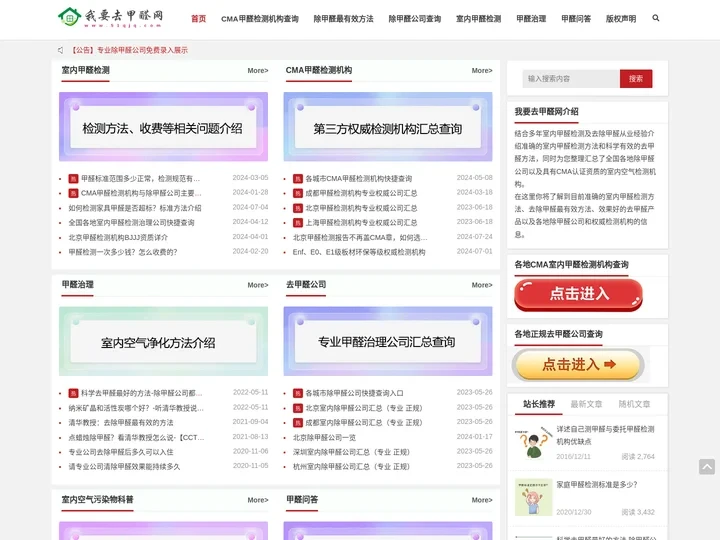The width and height of the screenshot is (720, 540).
Task: Click the red 搜索 button
Action: click(x=636, y=79)
